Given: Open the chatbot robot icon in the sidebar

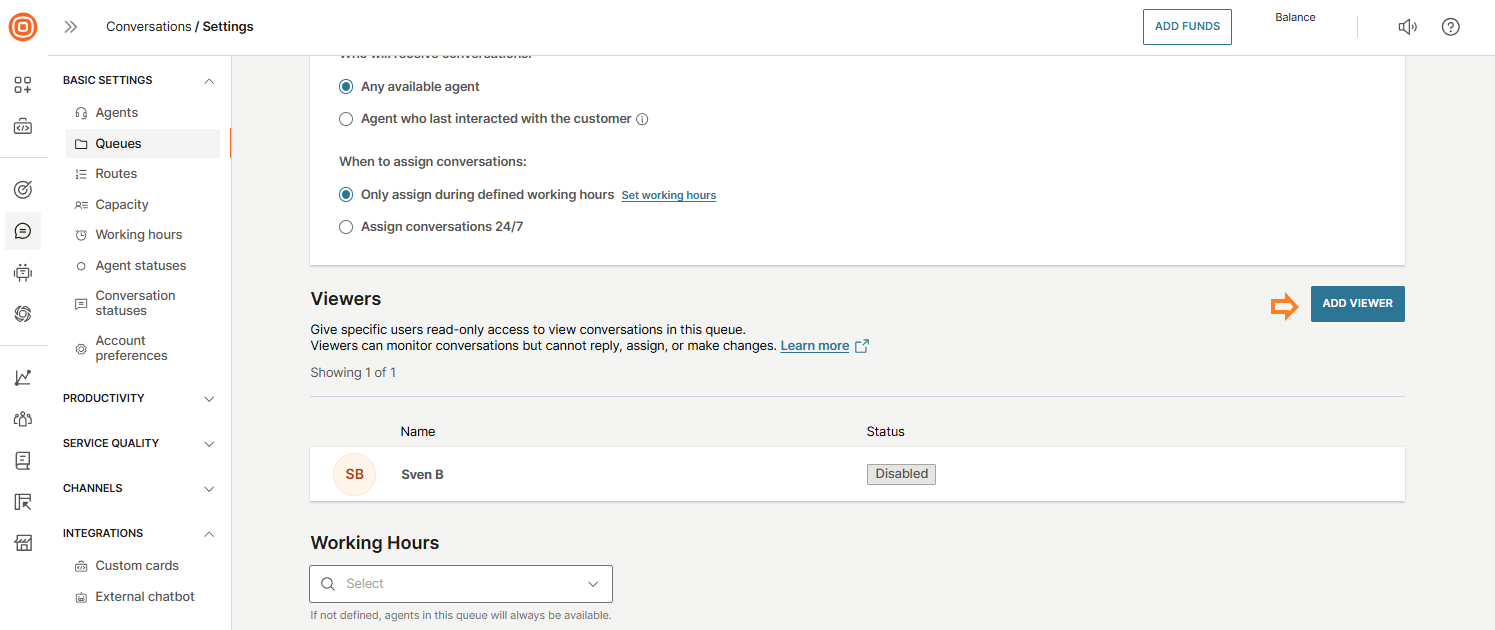Looking at the screenshot, I should 23,272.
